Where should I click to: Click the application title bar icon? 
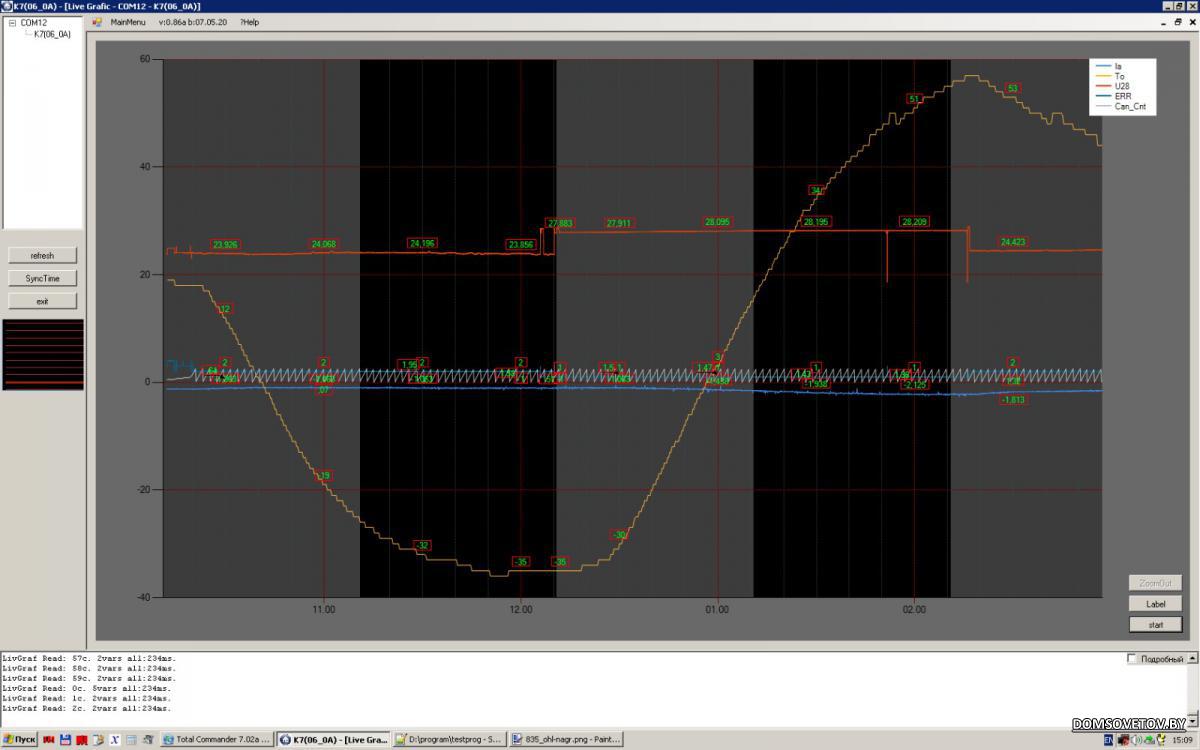pos(6,6)
